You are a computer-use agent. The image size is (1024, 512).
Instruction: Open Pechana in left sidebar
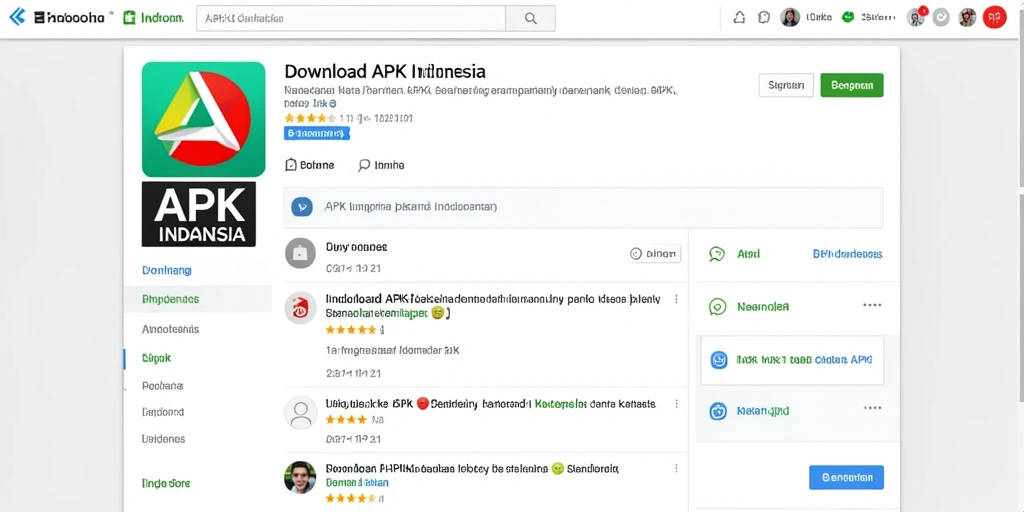click(163, 386)
